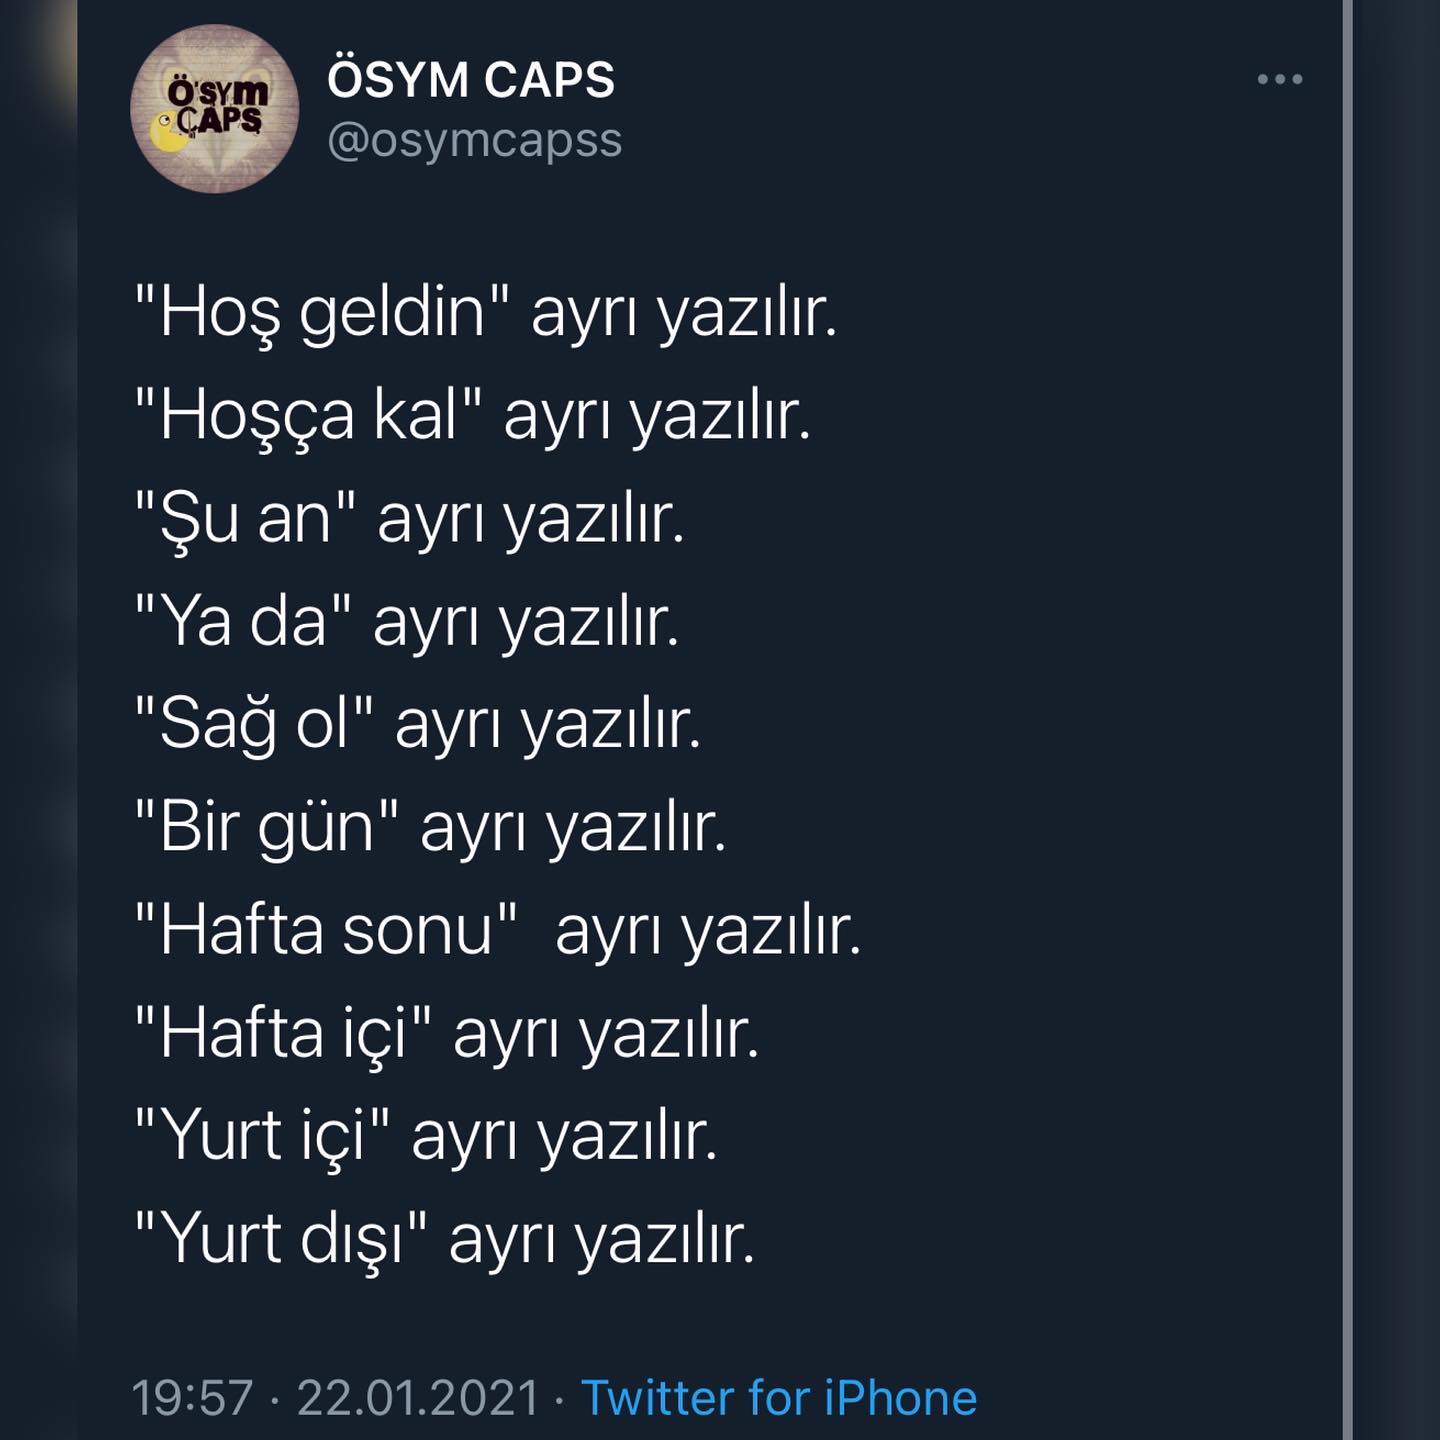The height and width of the screenshot is (1440, 1440).
Task: Click the ÖSYM CAPS display name
Action: [x=471, y=78]
